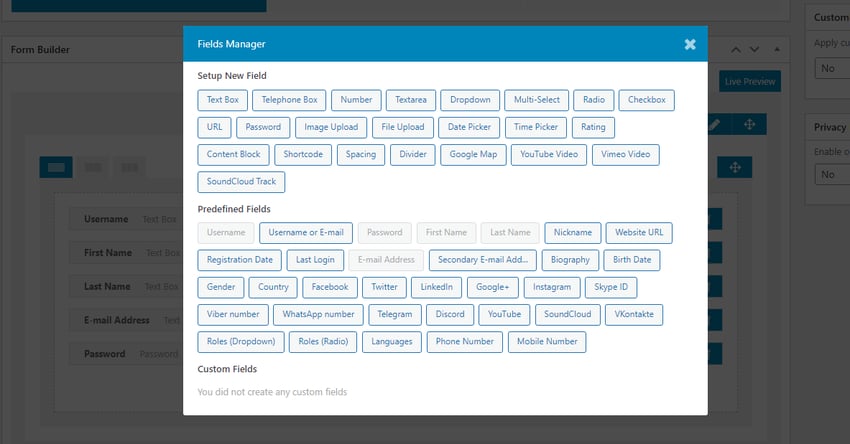Select the Roles (Radio) predefined field
Viewport: 850px width, 444px height.
click(323, 341)
